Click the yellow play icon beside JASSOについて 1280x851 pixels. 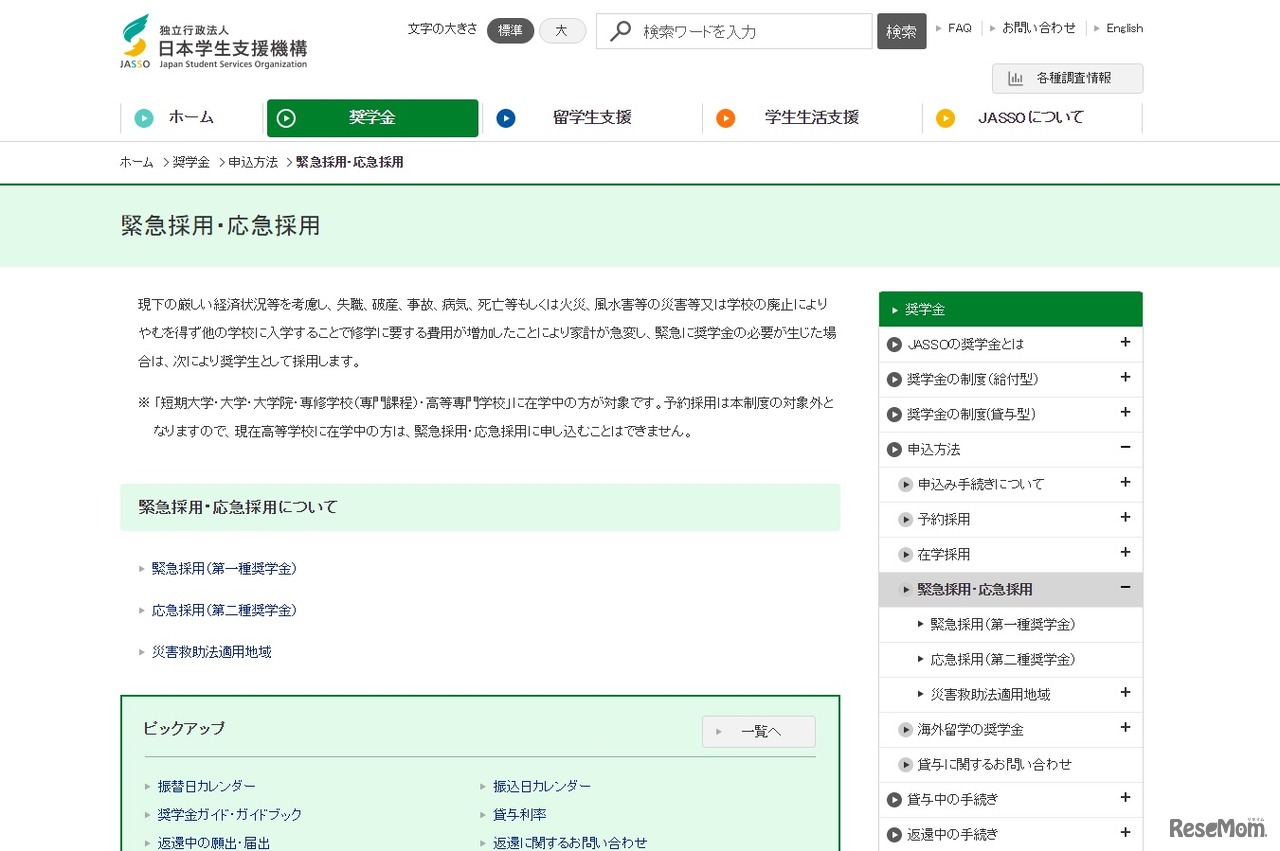[x=945, y=118]
